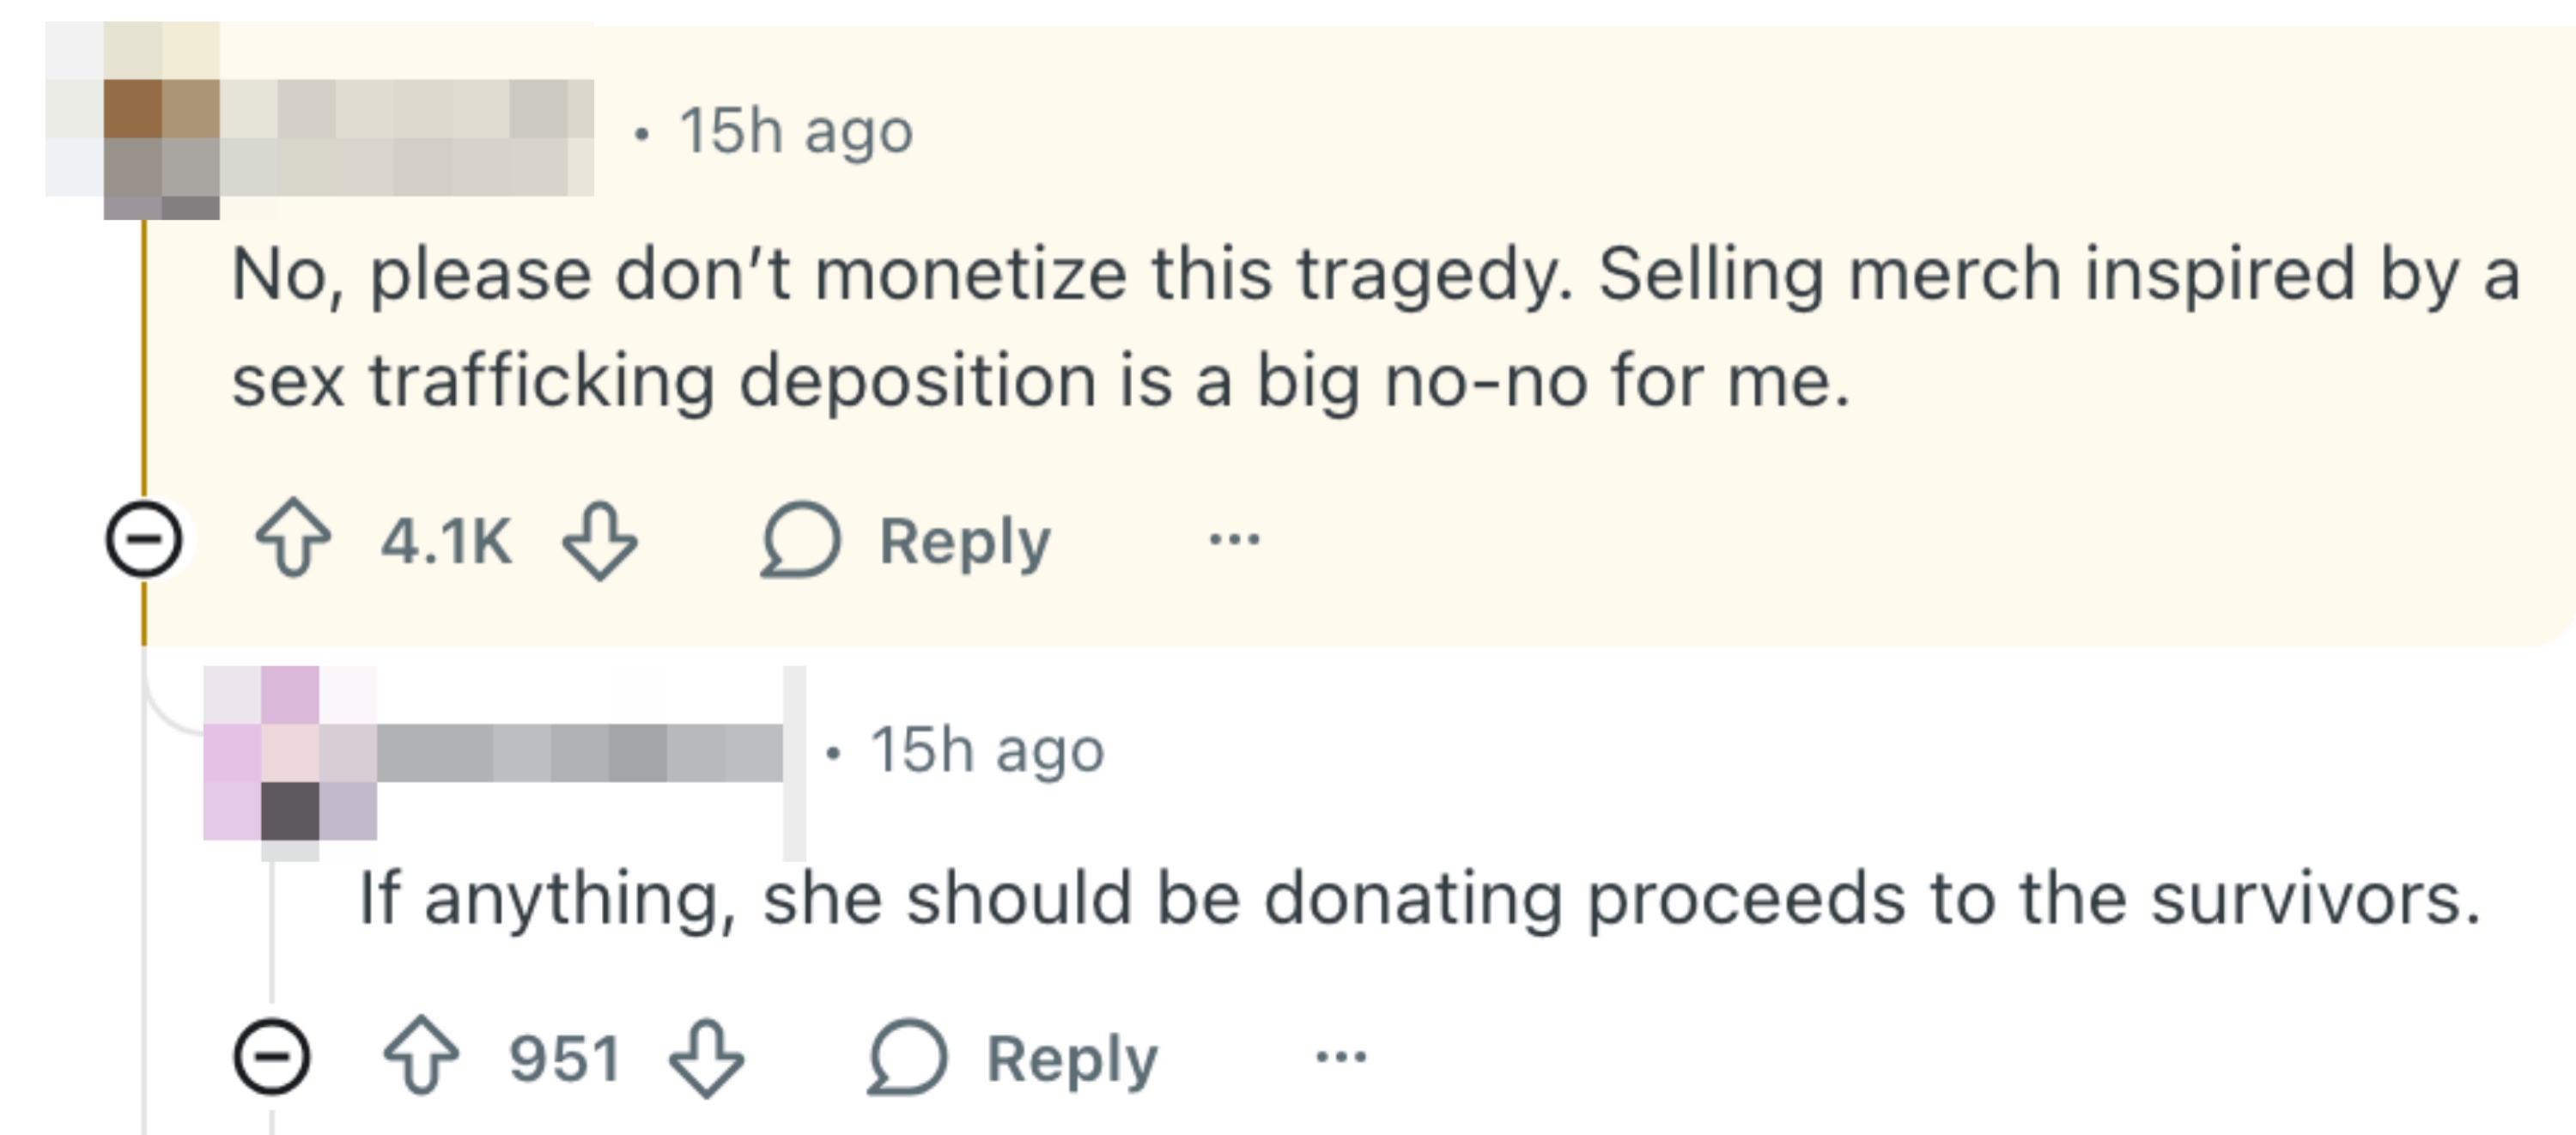Image resolution: width=2576 pixels, height=1135 pixels.
Task: Downvote the comment with 951 score
Action: point(706,1057)
